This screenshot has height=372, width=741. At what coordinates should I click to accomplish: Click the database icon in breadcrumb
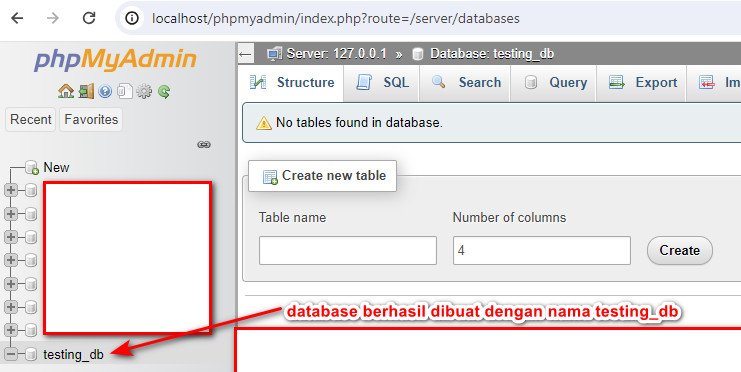(418, 54)
